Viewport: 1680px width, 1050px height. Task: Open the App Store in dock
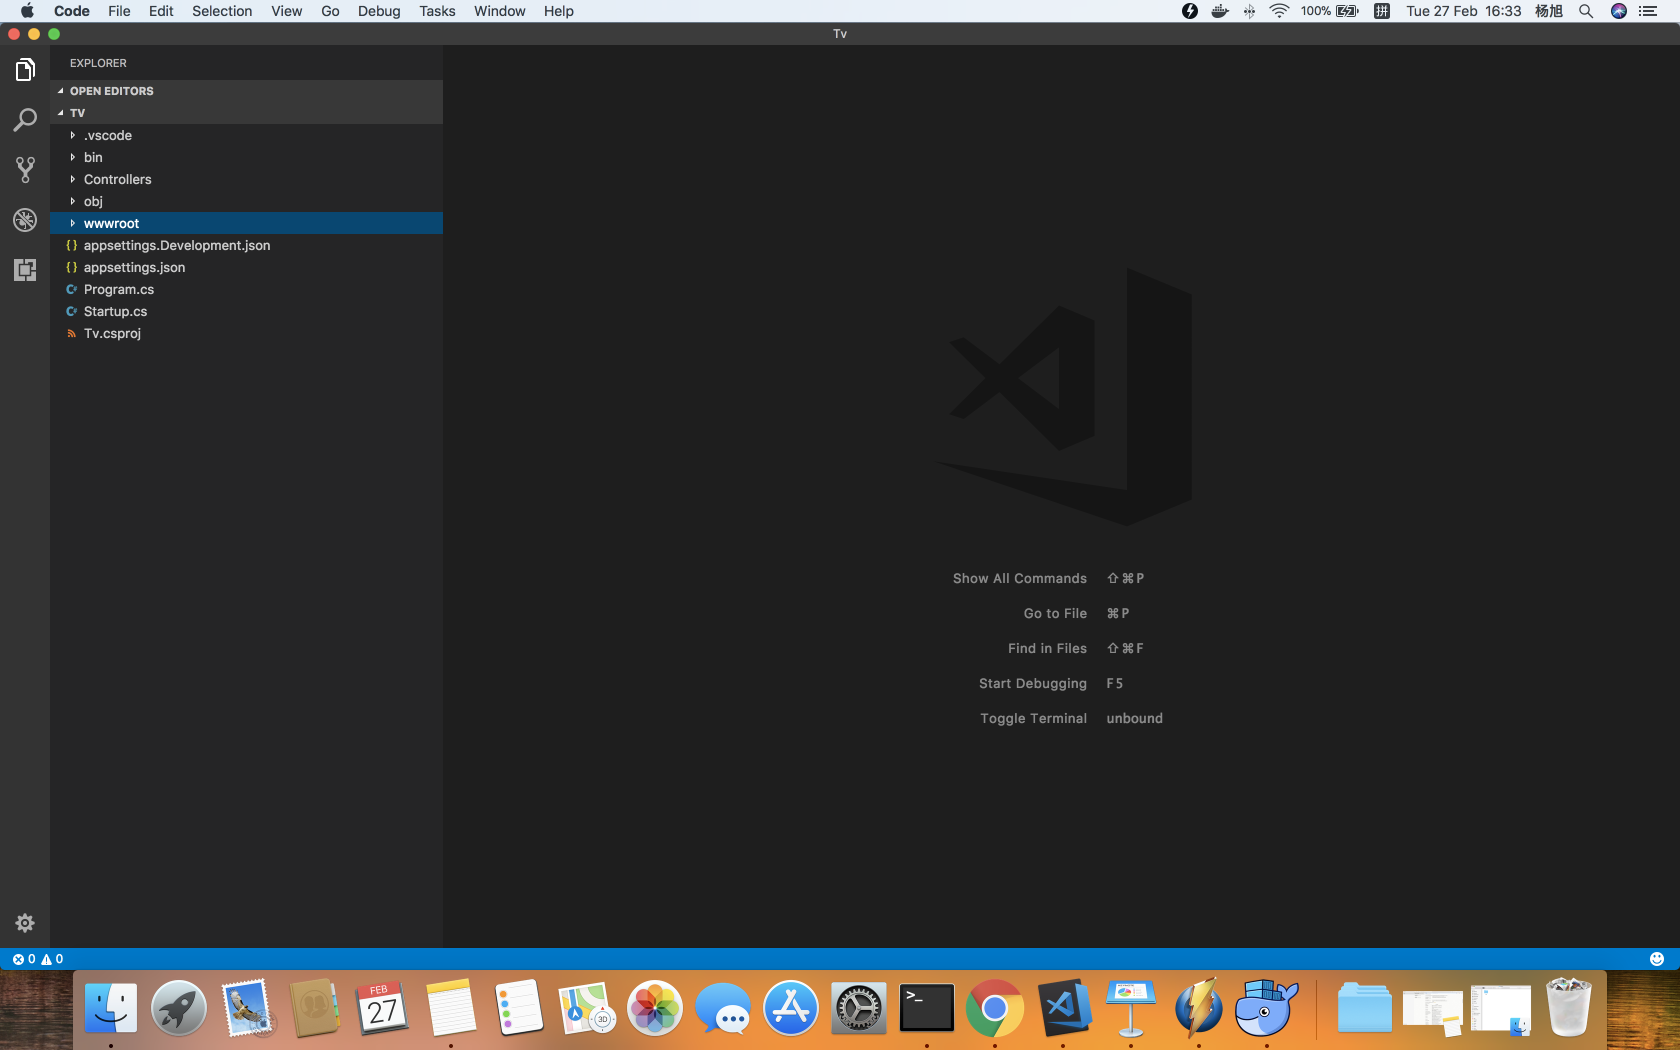791,1008
